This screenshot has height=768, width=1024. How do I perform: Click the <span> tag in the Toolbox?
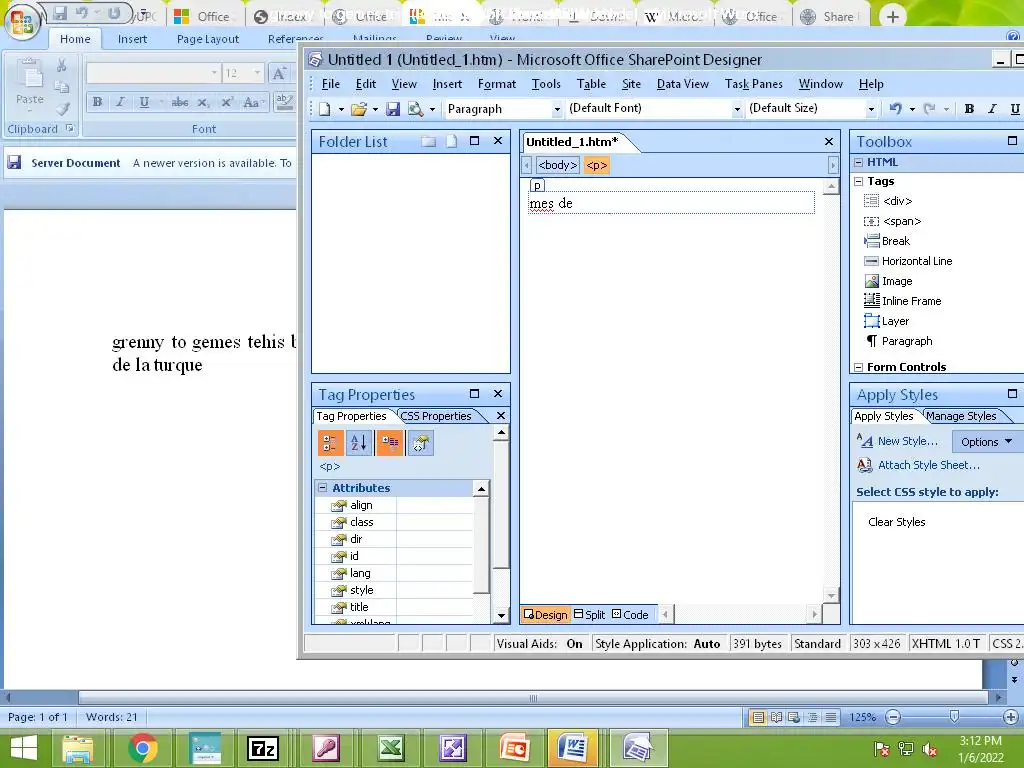coord(892,221)
